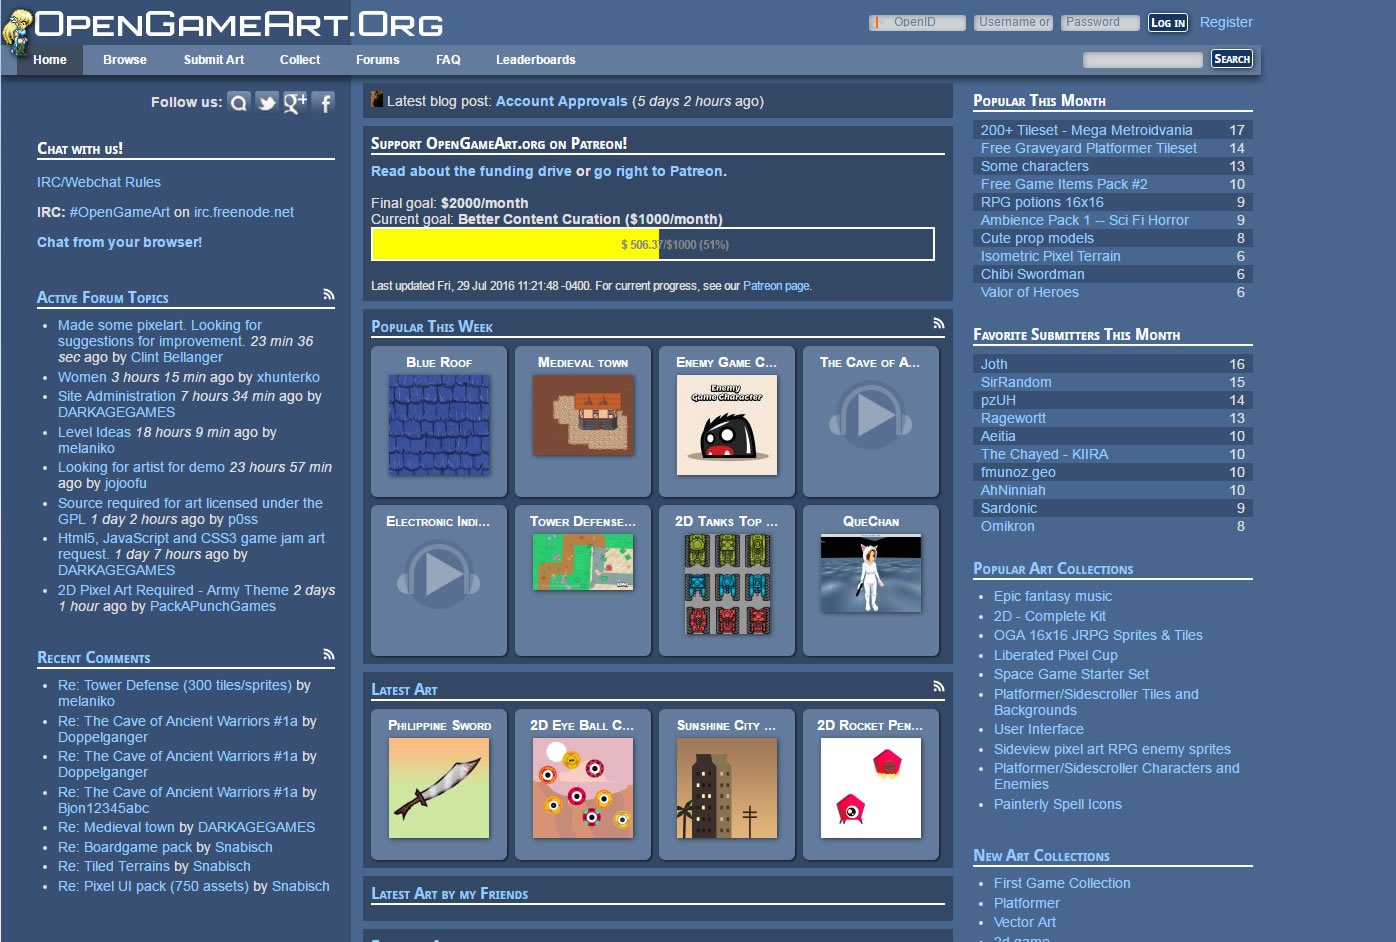Focus the Username input field
The width and height of the screenshot is (1396, 942).
[1014, 22]
